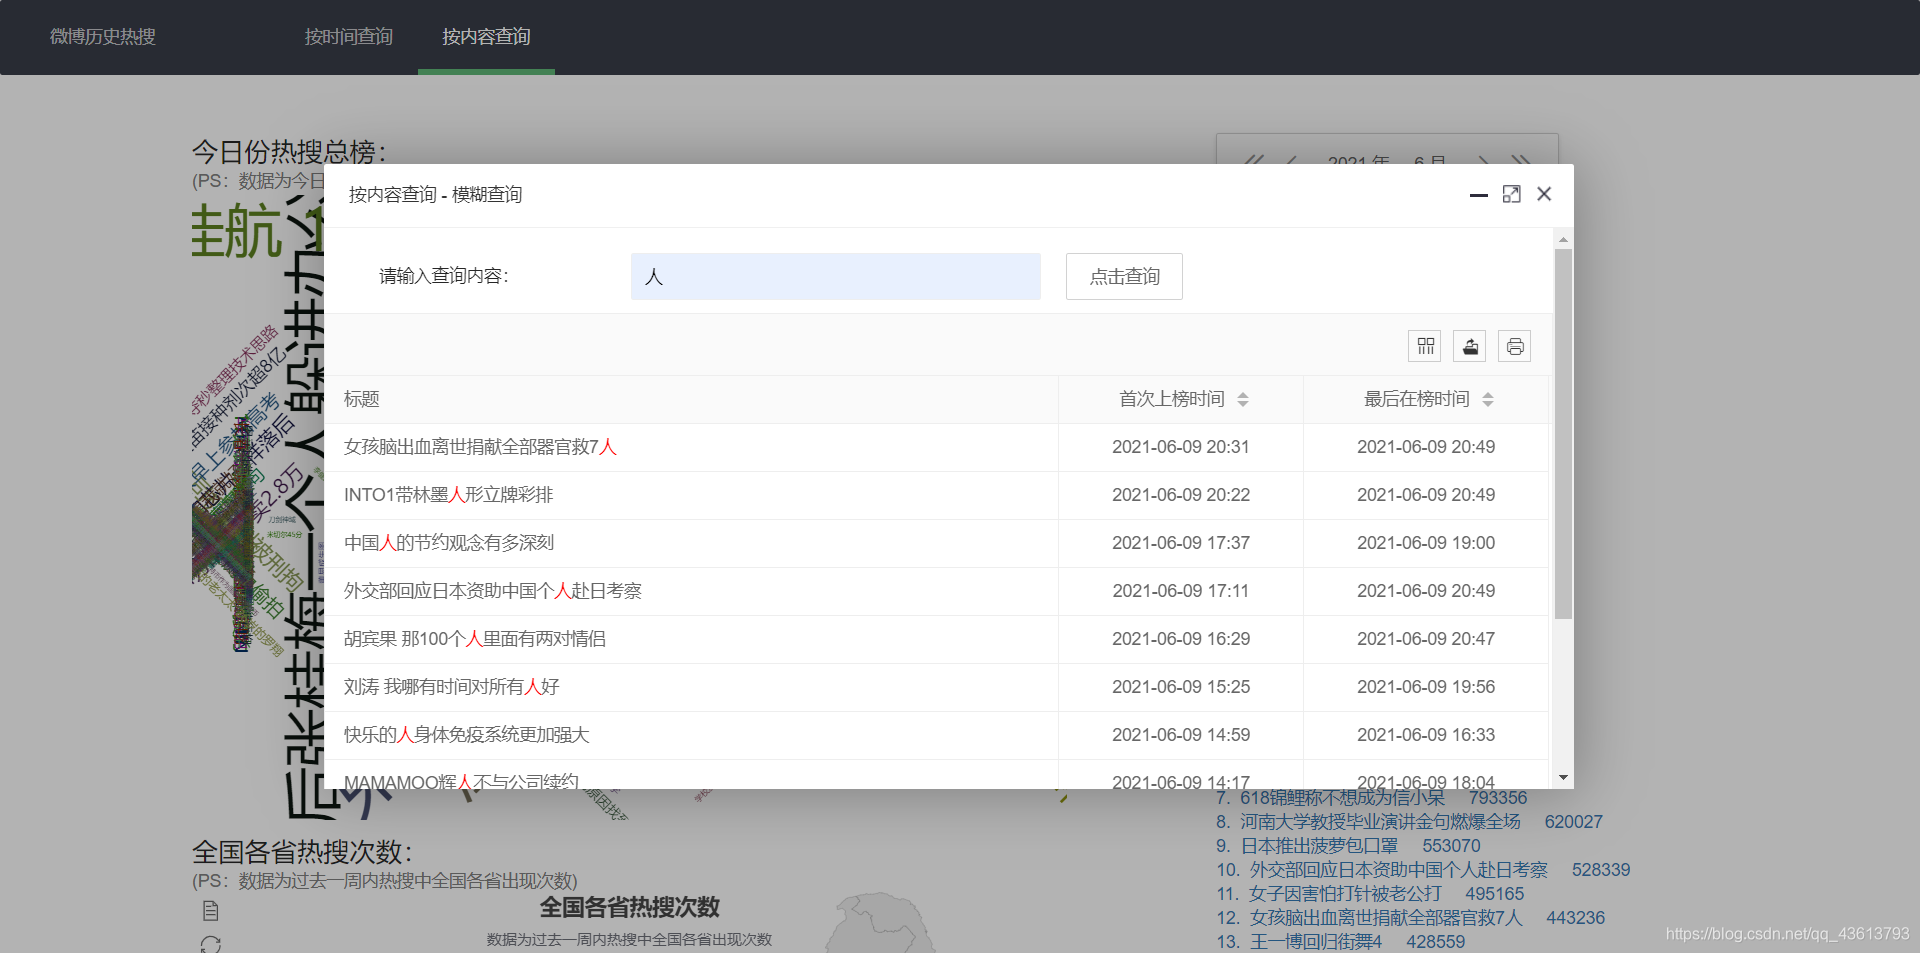Click the dialog scrollbar up arrow
This screenshot has height=953, width=1920.
pos(1563,240)
